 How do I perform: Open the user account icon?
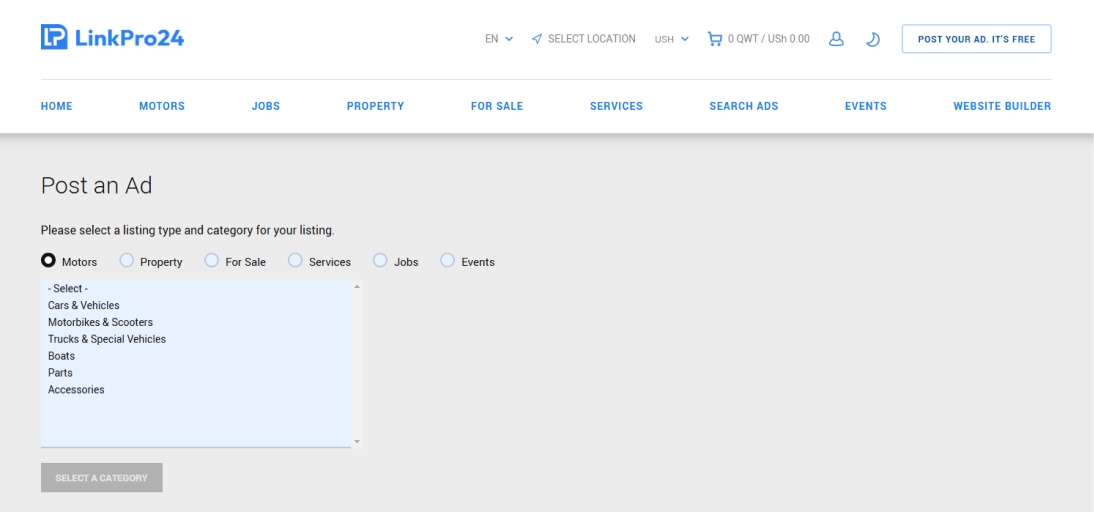pos(837,39)
